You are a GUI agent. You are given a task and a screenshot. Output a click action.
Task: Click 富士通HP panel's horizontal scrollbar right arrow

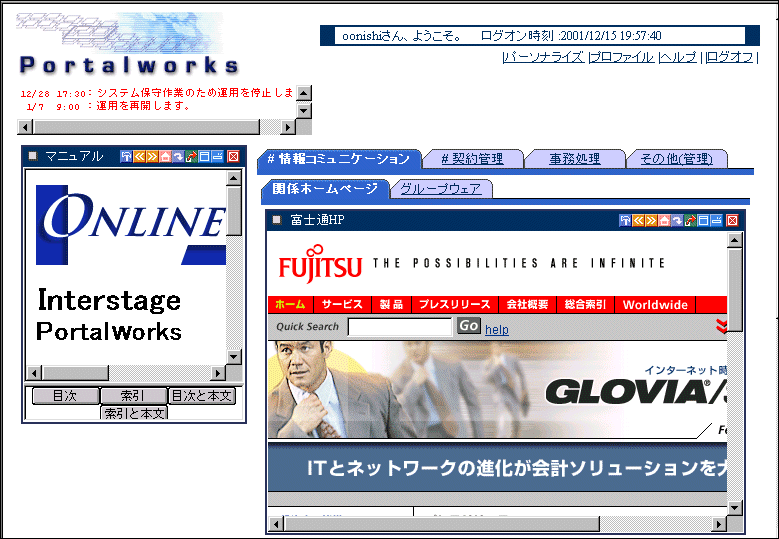(718, 524)
